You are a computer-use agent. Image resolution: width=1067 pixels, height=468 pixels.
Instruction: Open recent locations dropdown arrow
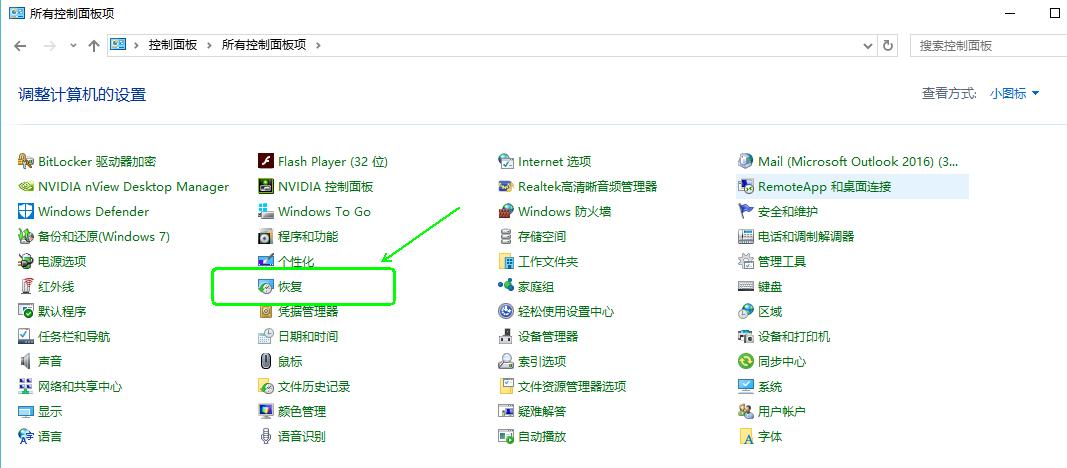pos(73,46)
